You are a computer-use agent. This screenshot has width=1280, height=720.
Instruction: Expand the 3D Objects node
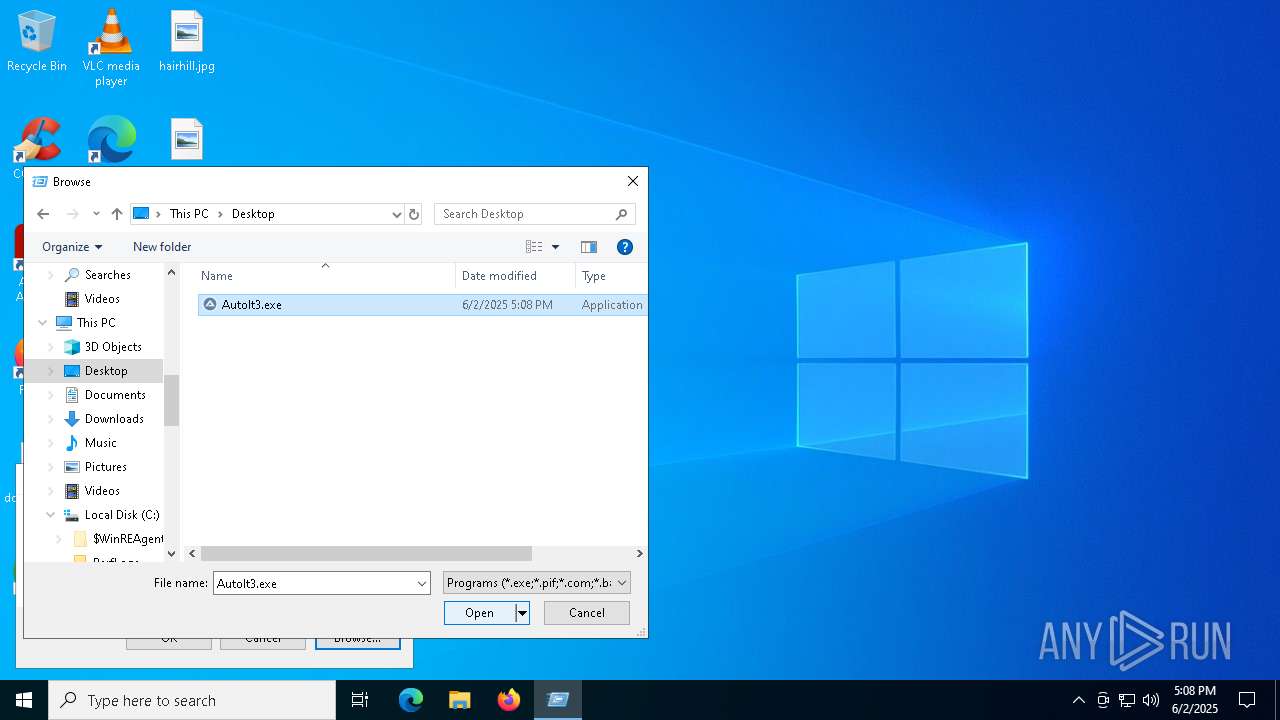pyautogui.click(x=50, y=347)
